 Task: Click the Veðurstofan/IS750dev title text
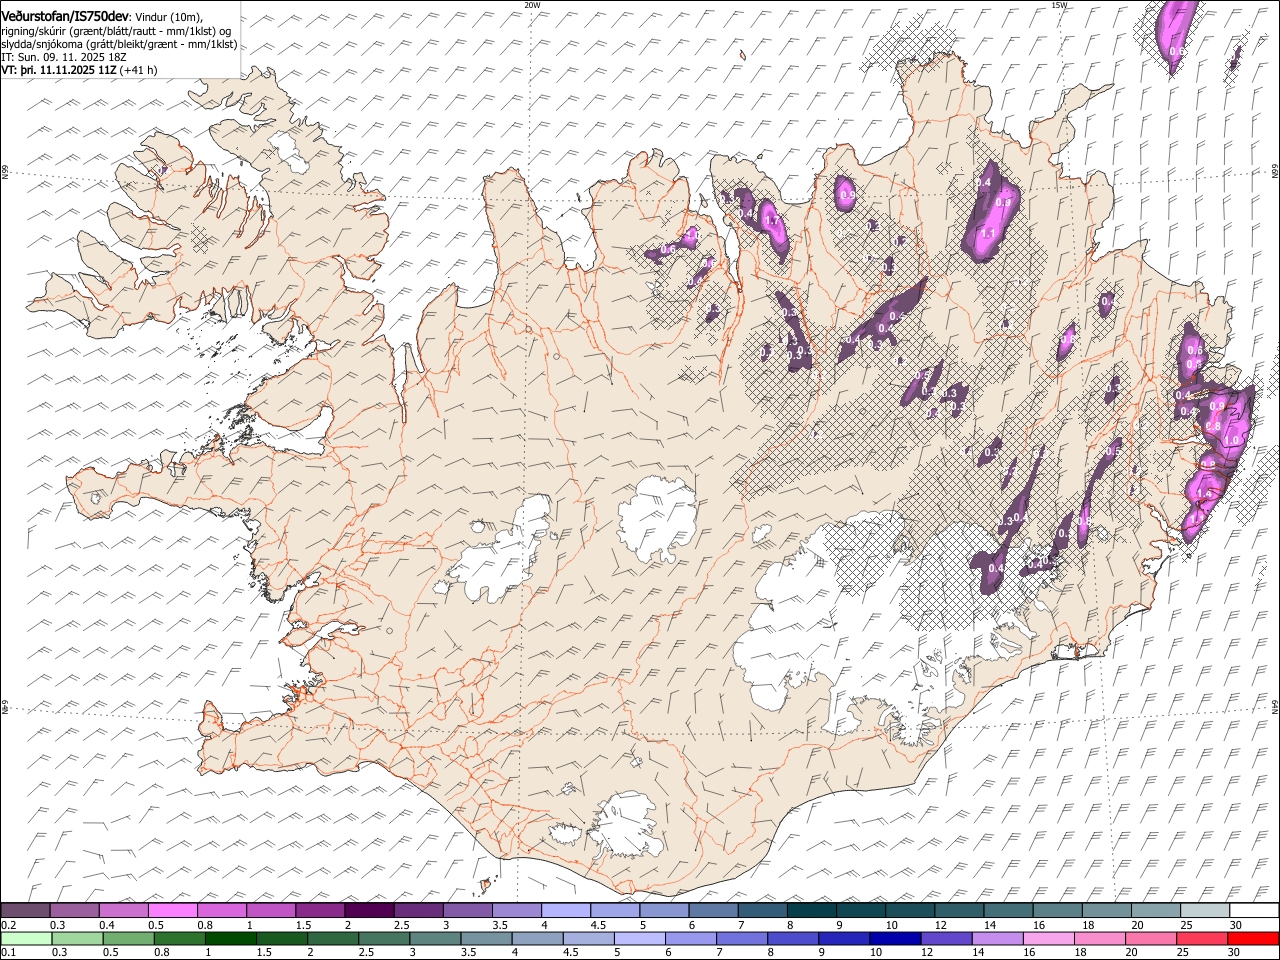pyautogui.click(x=65, y=16)
